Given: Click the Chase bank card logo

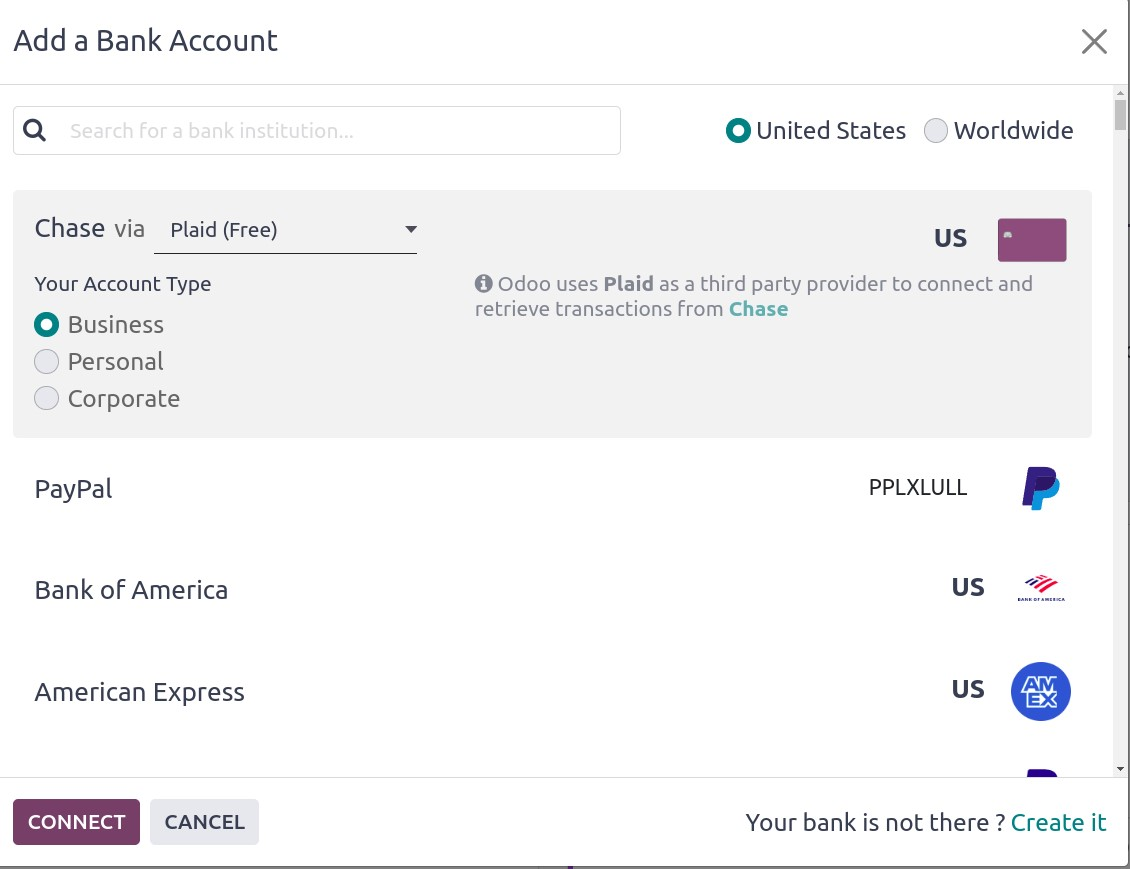Looking at the screenshot, I should coord(1032,240).
